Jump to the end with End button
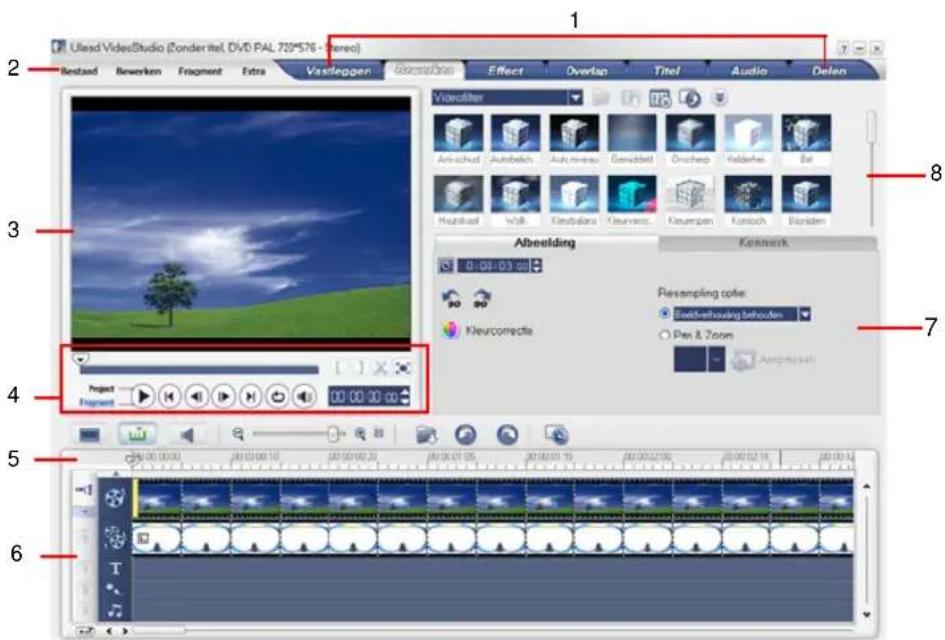This screenshot has width=945, height=640. pos(251,397)
